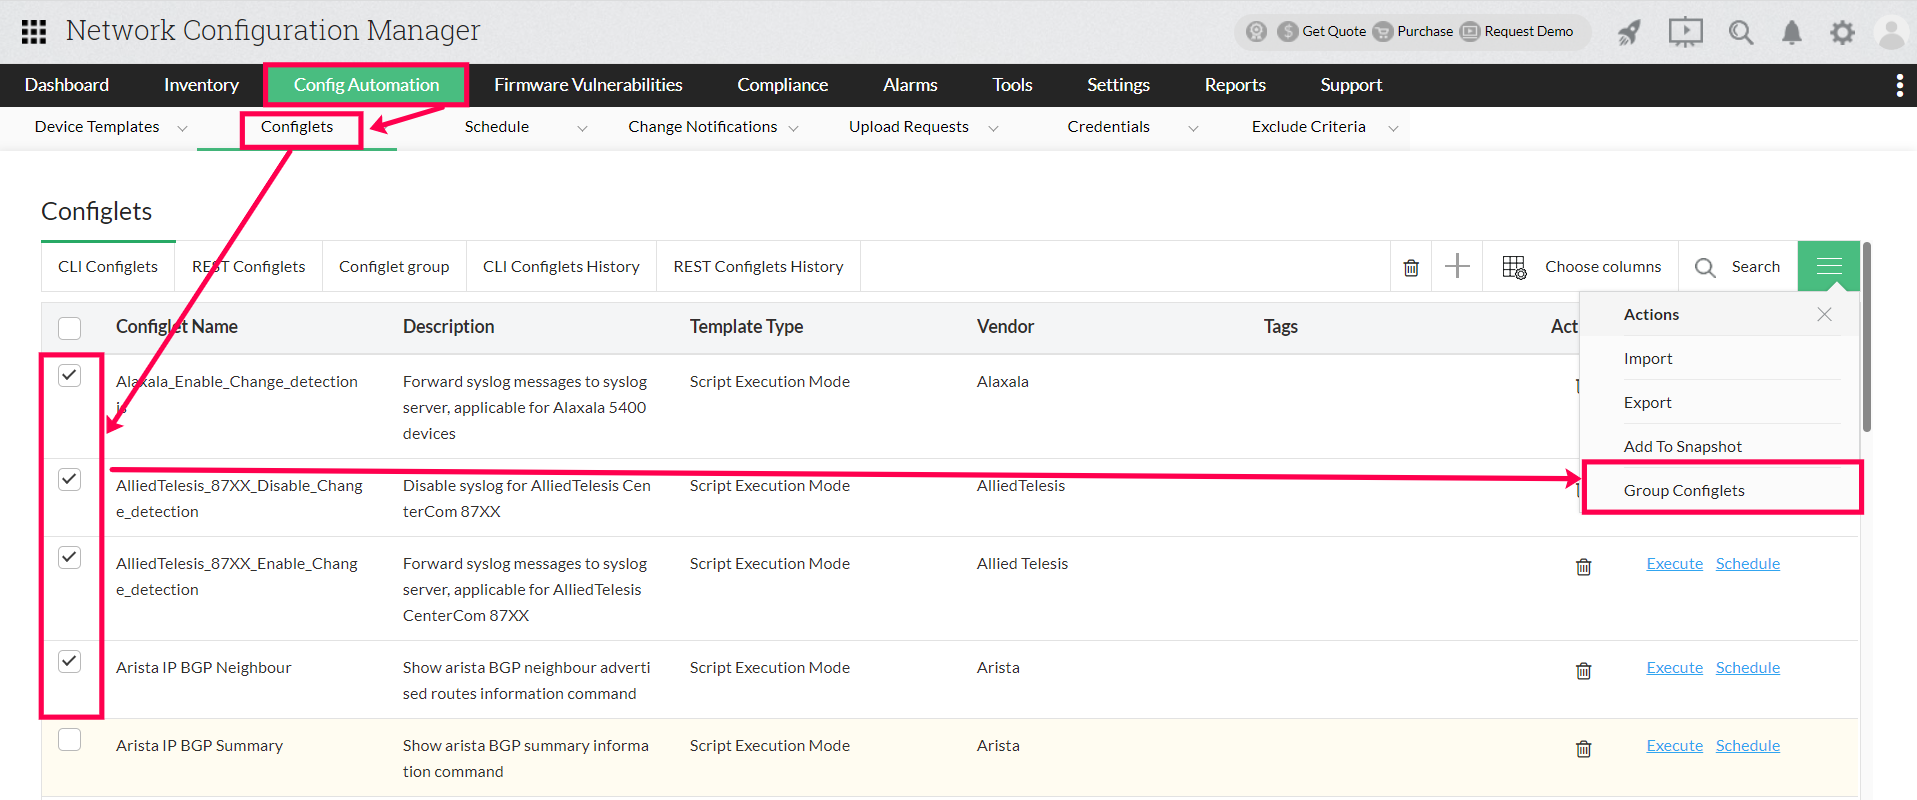The height and width of the screenshot is (800, 1917).
Task: Click Choose columns button
Action: tap(1581, 267)
